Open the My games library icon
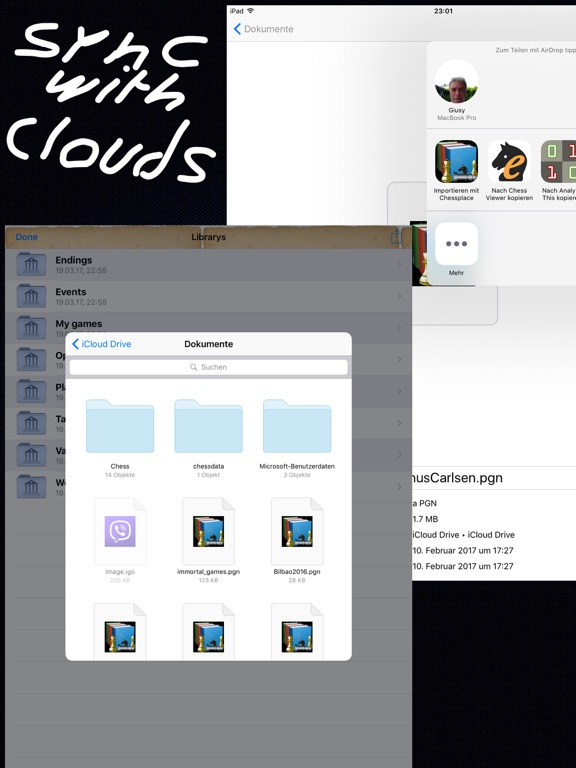576x768 pixels. (31, 328)
